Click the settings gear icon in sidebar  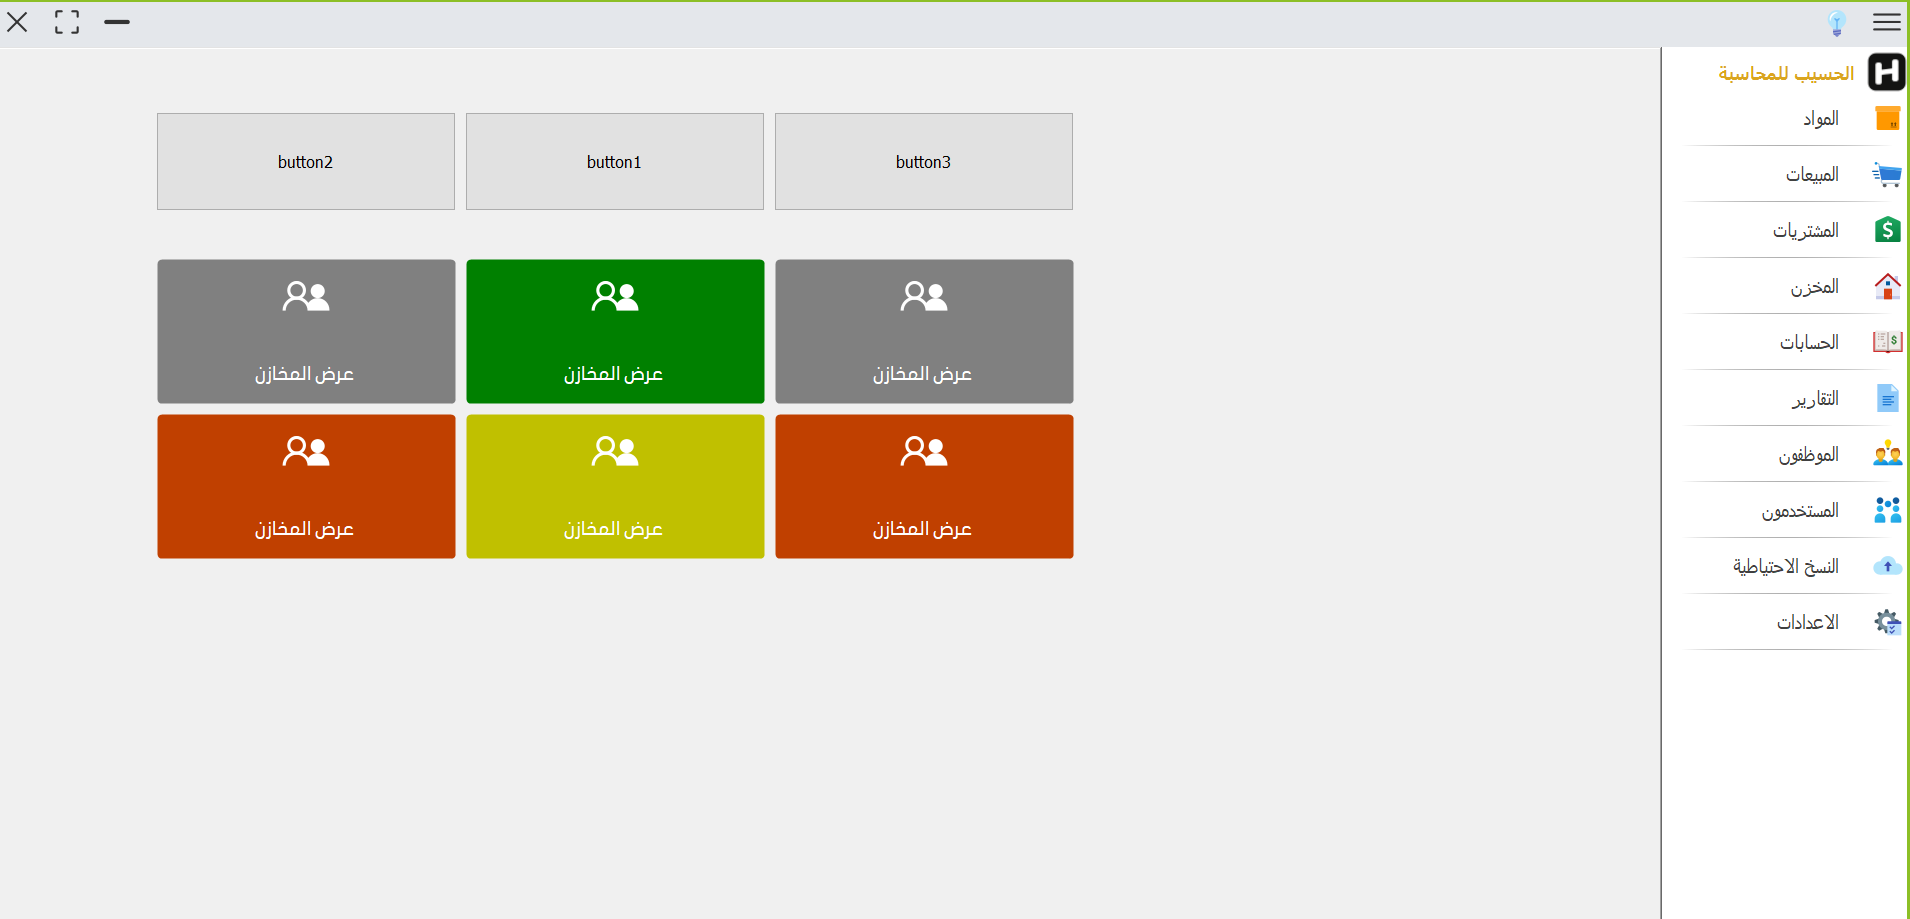coord(1887,622)
